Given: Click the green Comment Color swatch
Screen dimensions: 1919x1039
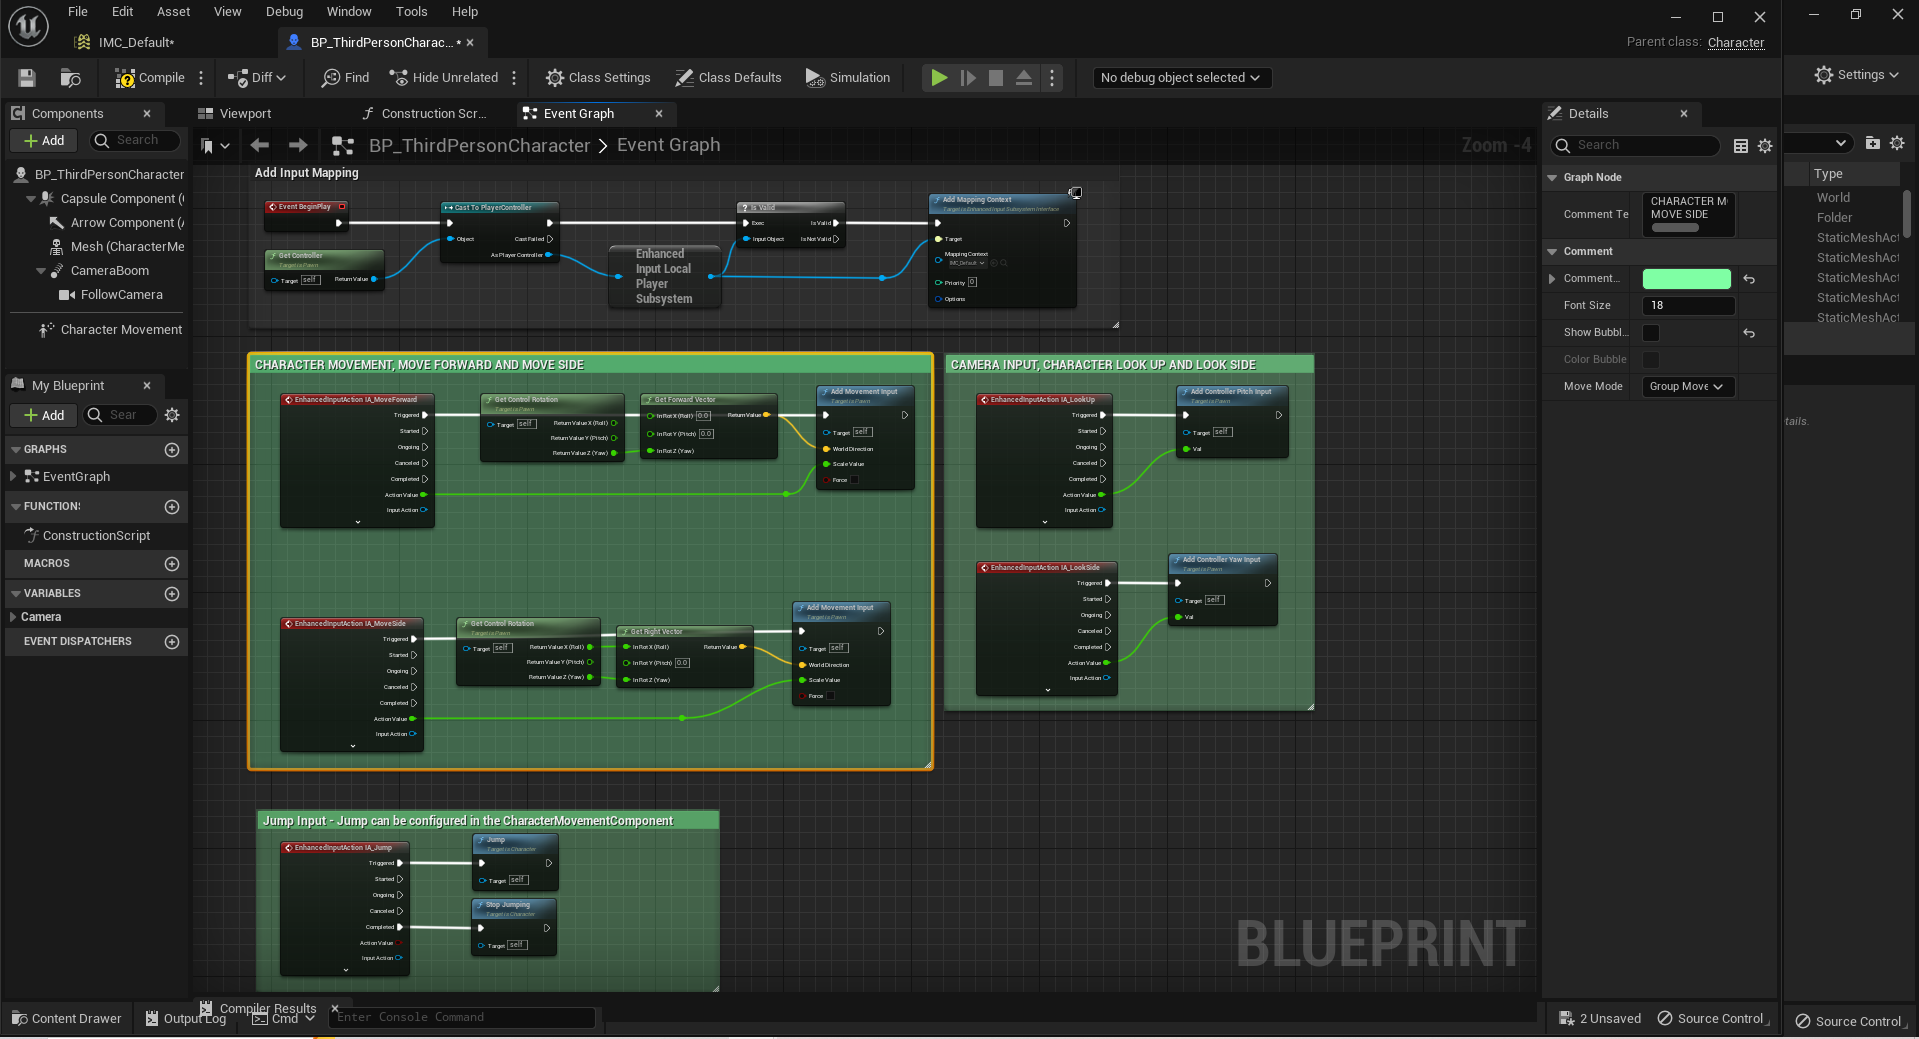Looking at the screenshot, I should pyautogui.click(x=1686, y=279).
